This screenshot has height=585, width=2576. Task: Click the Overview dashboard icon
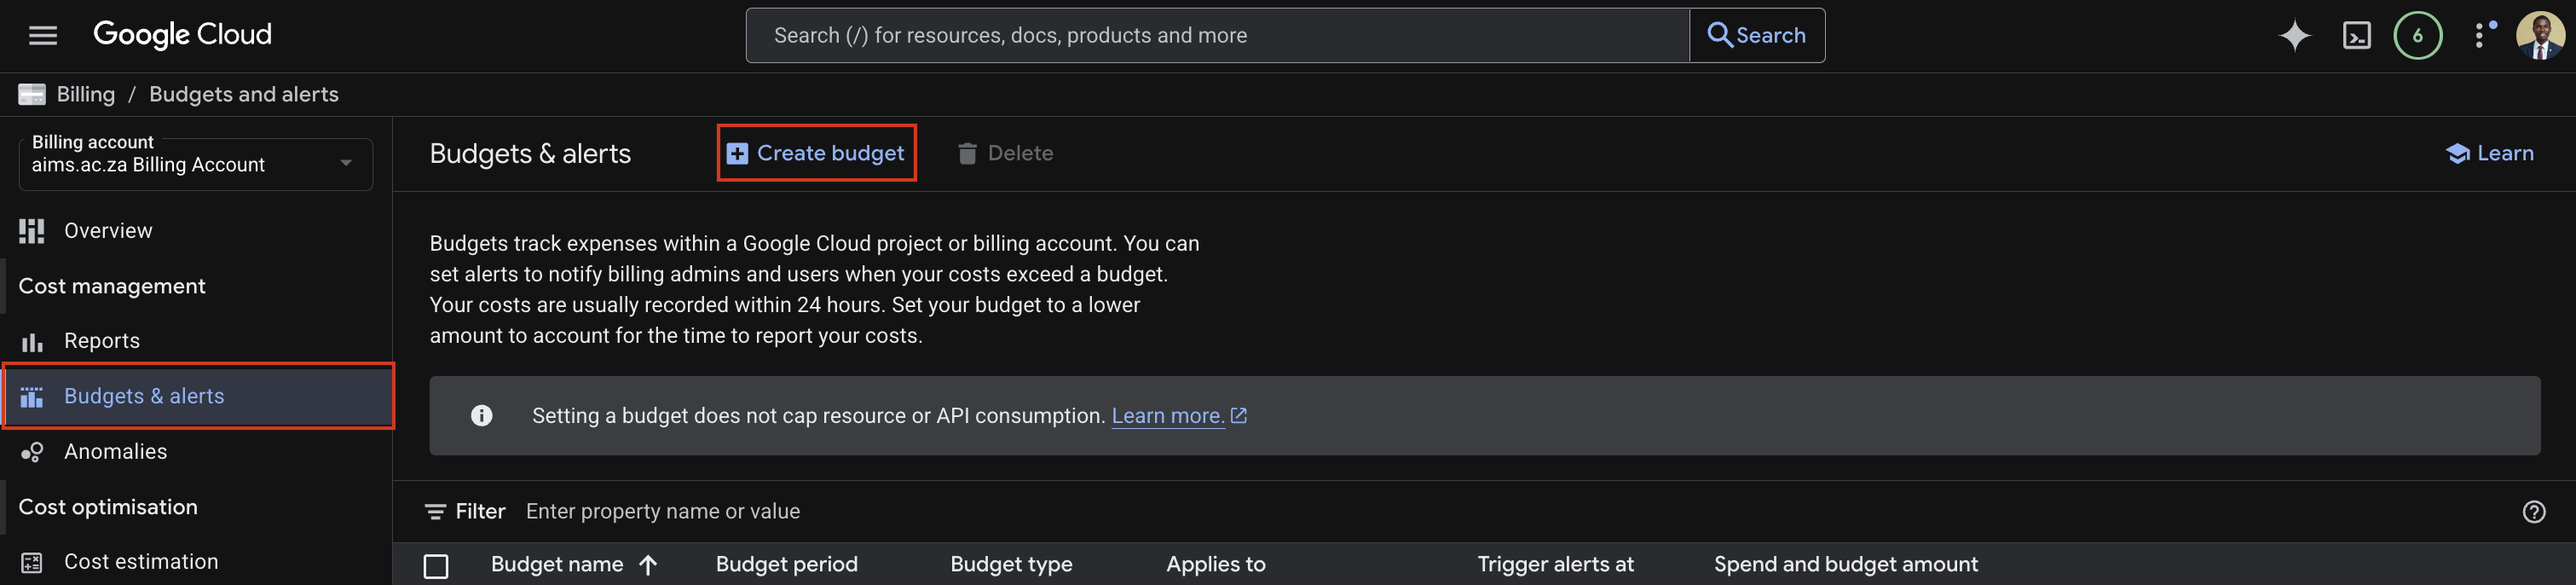[32, 231]
